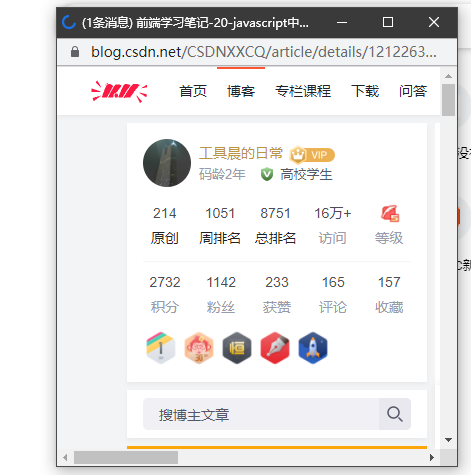Click the 157 收藏 count

(x=389, y=295)
